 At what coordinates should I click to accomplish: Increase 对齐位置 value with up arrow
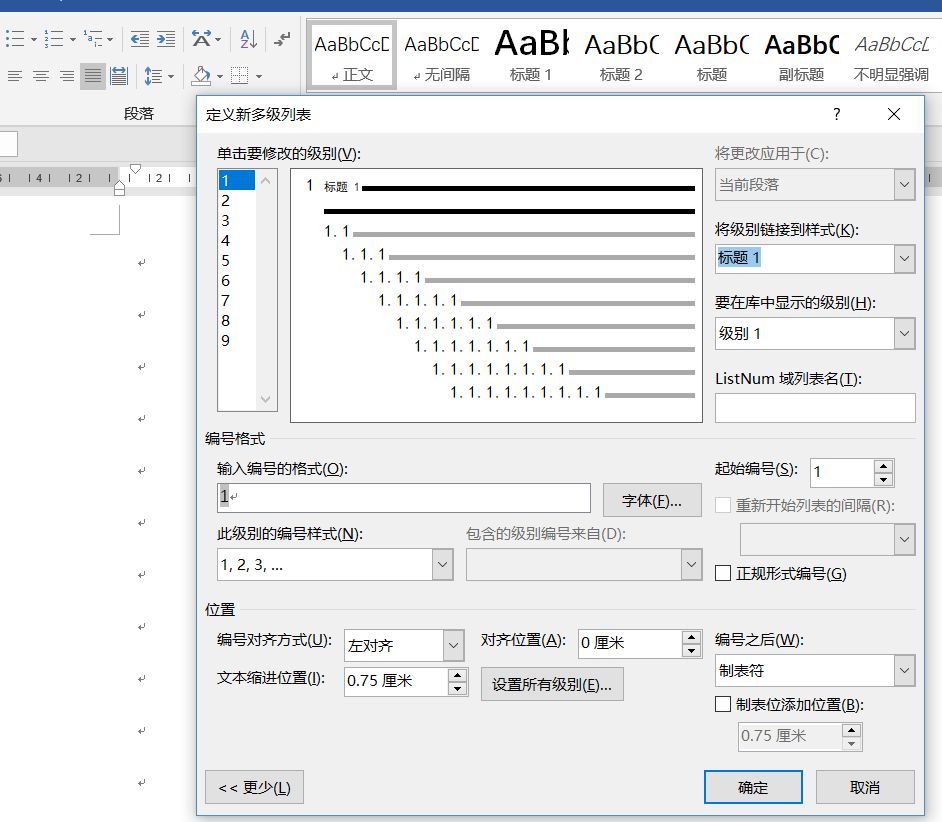tap(691, 637)
